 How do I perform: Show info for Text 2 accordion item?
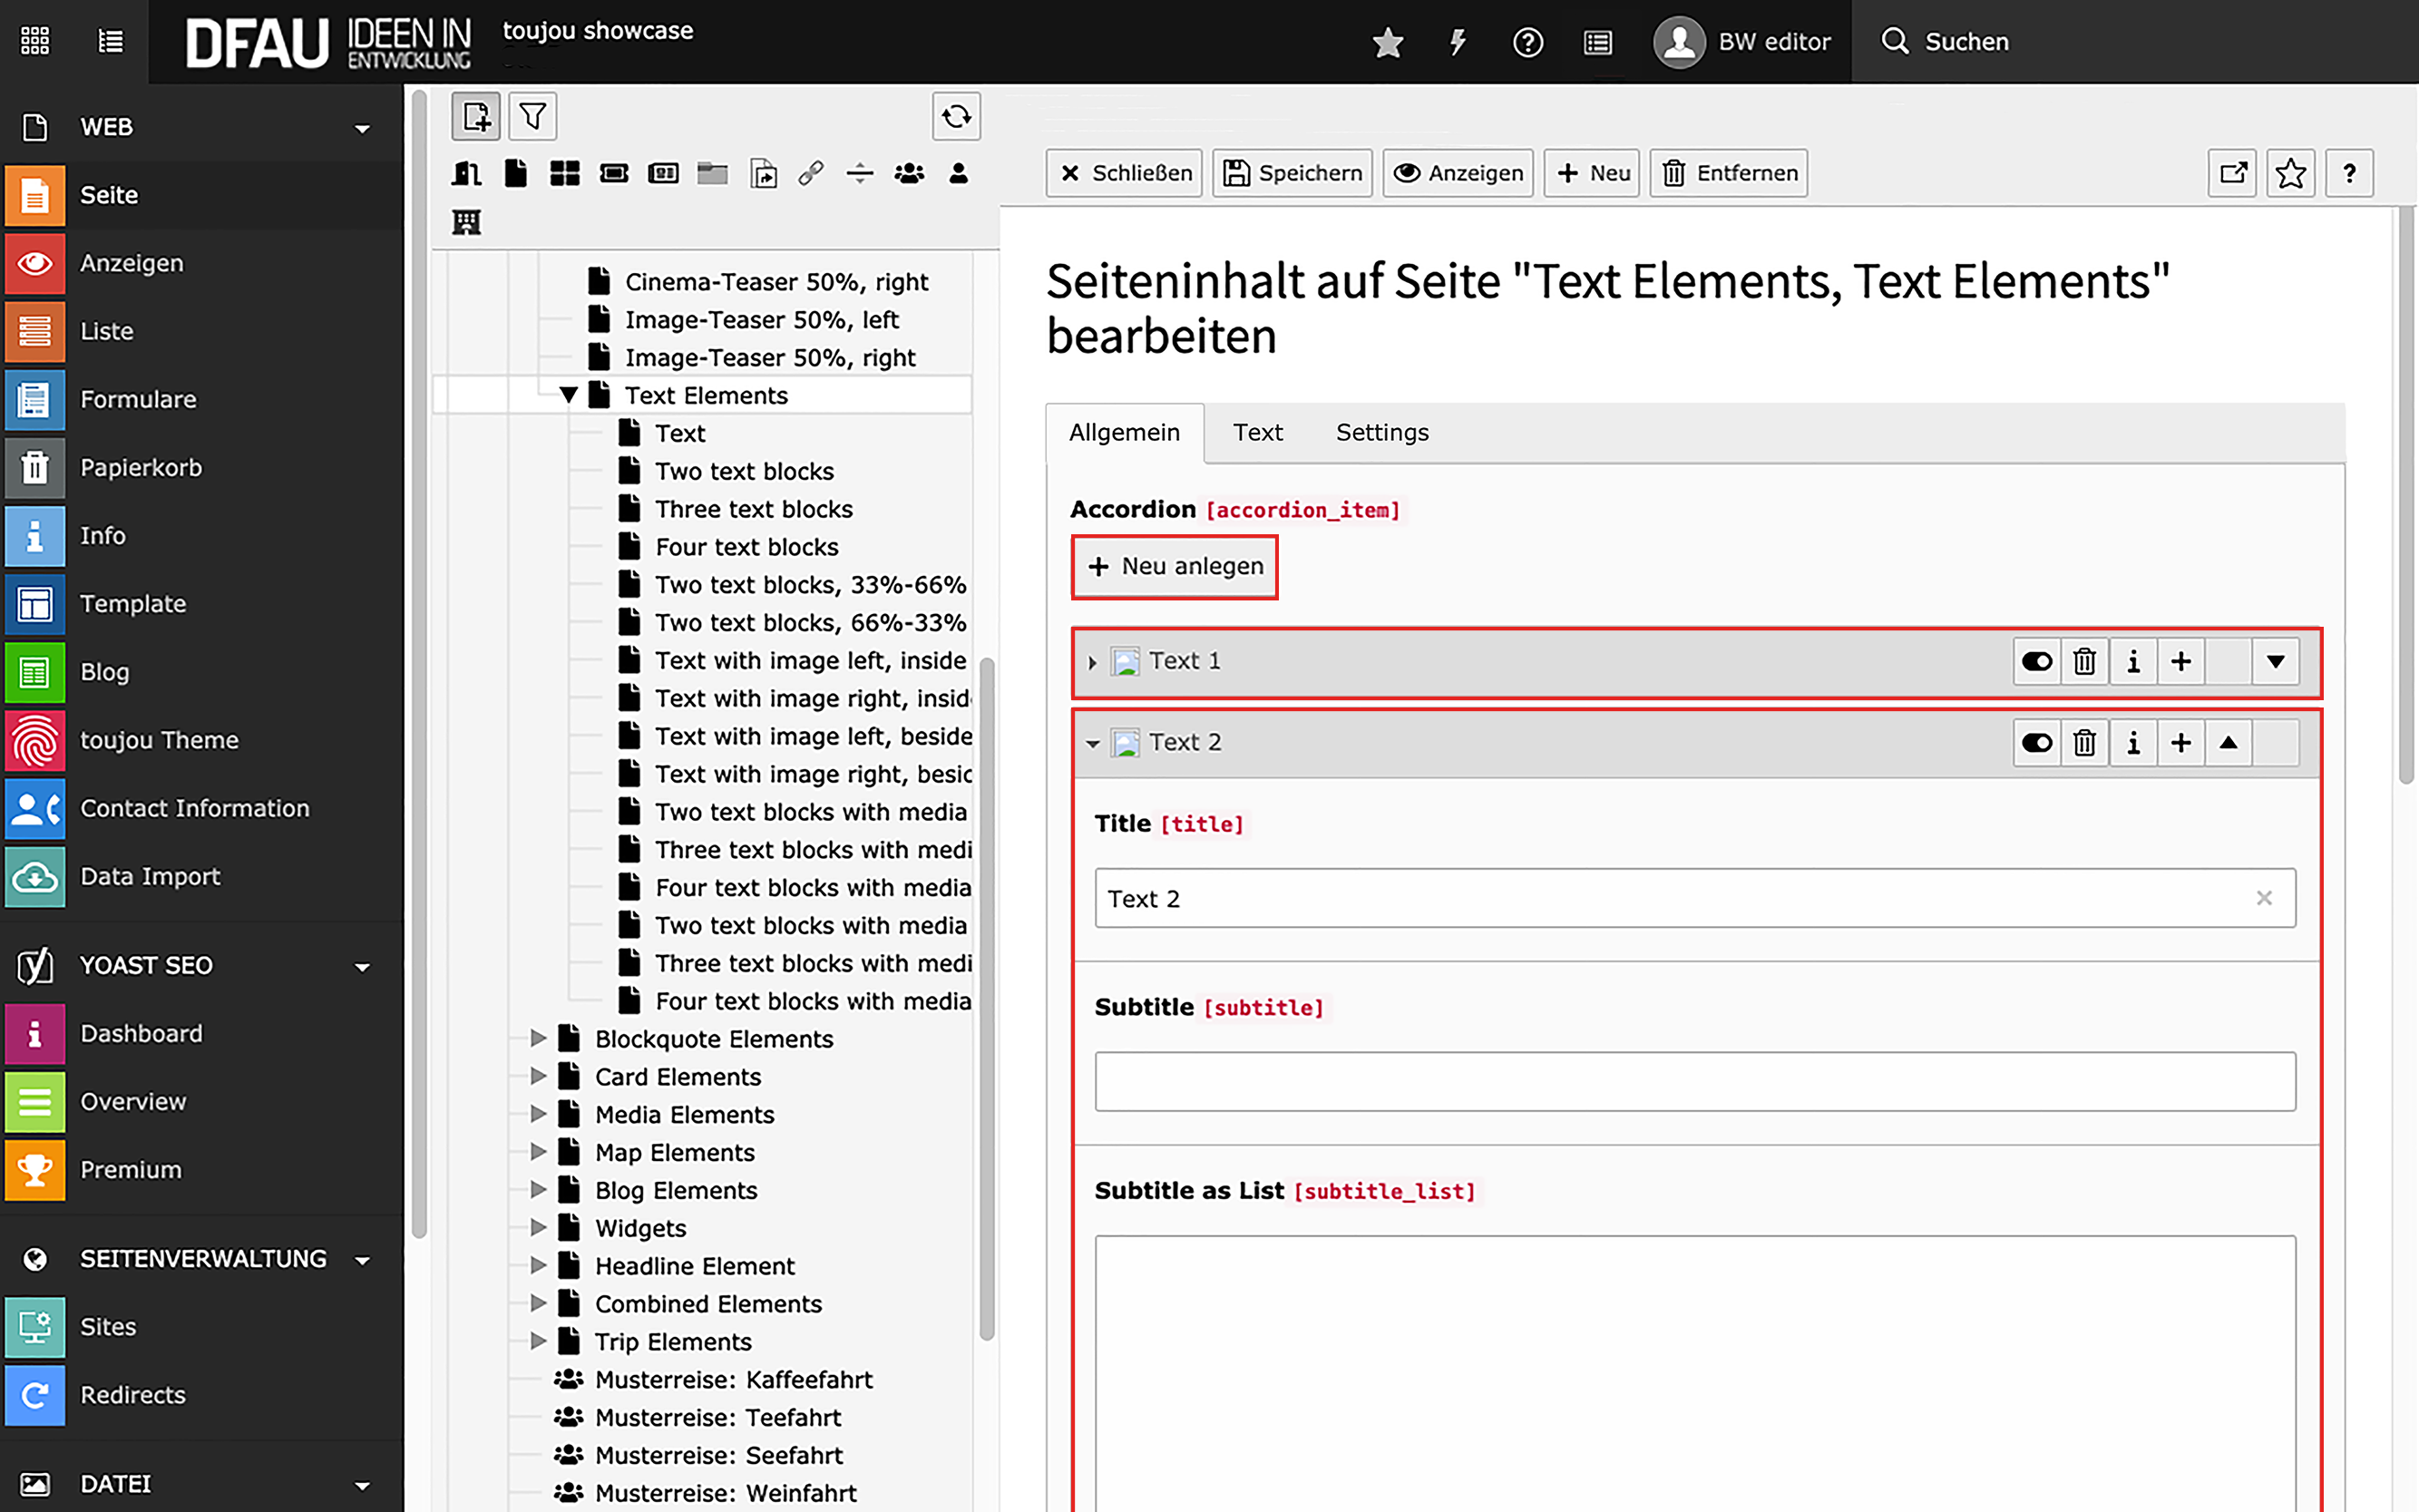tap(2133, 743)
